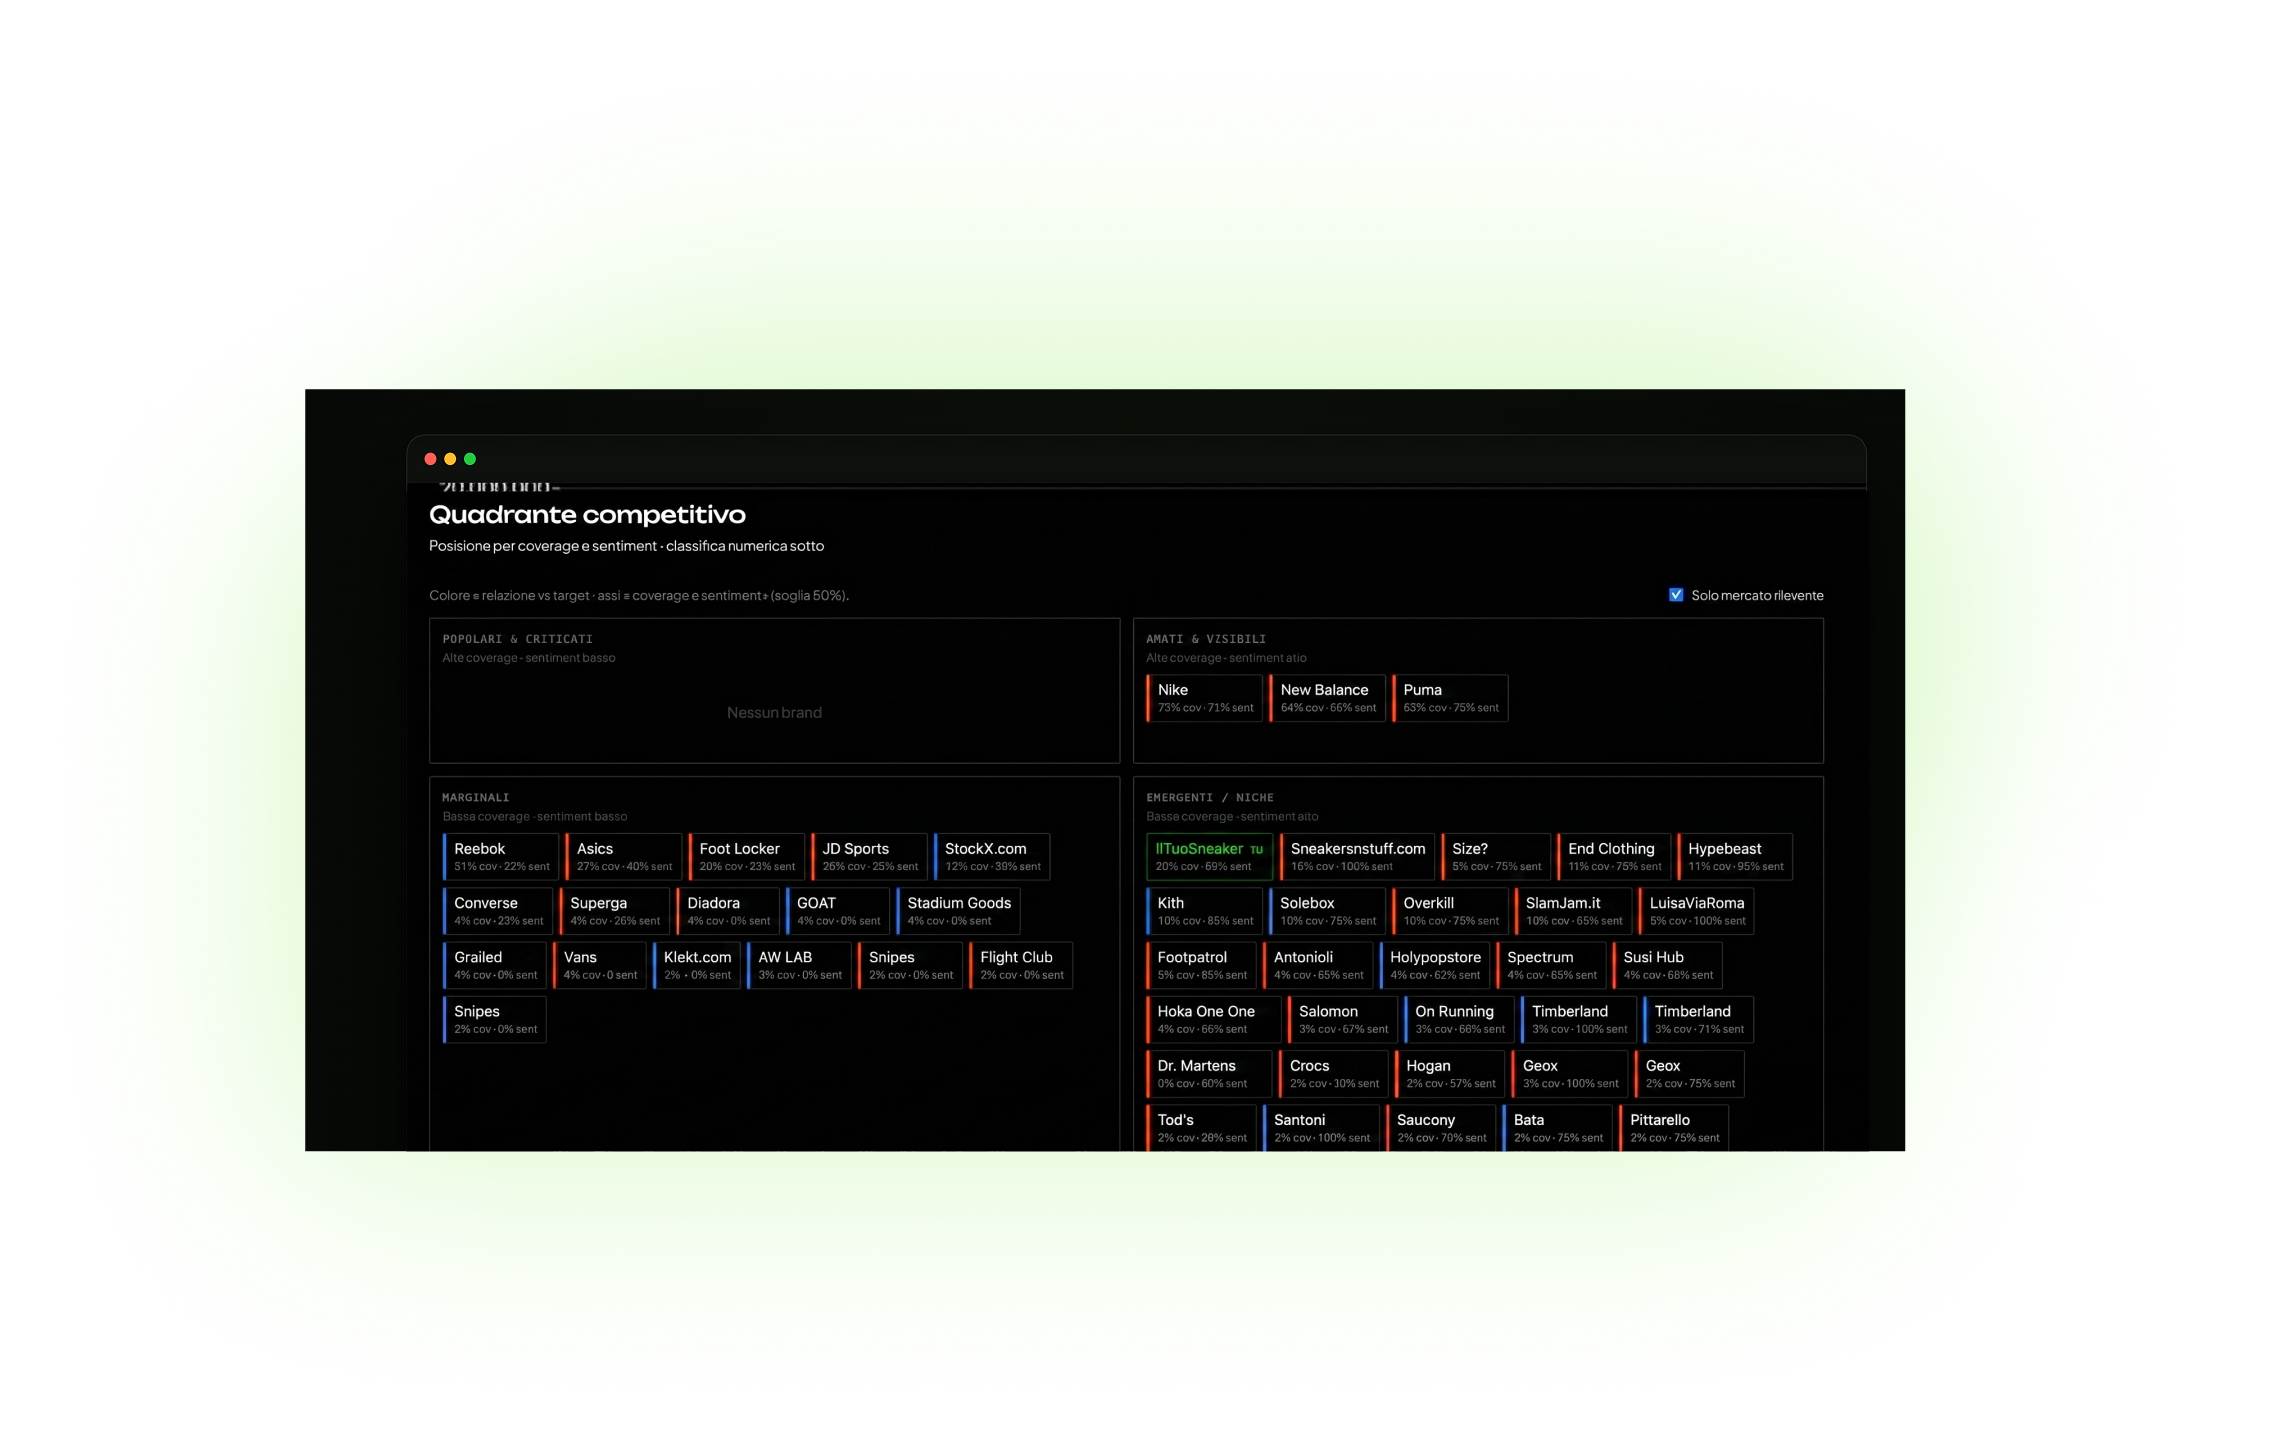This screenshot has height=1453, width=2274.
Task: Uncheck the Solo mercato rilevante checkbox
Action: point(1676,595)
